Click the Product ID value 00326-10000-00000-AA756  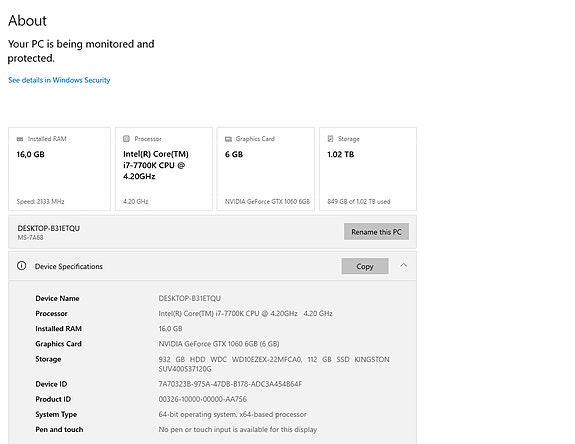[x=202, y=399]
